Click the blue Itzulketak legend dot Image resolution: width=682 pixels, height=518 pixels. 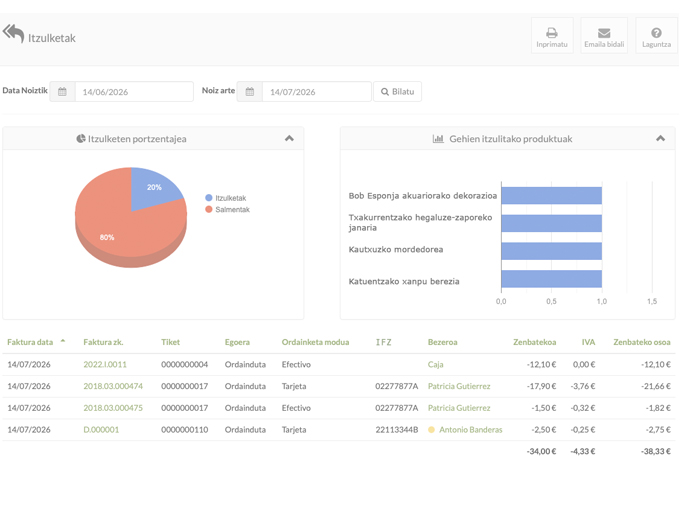click(209, 198)
